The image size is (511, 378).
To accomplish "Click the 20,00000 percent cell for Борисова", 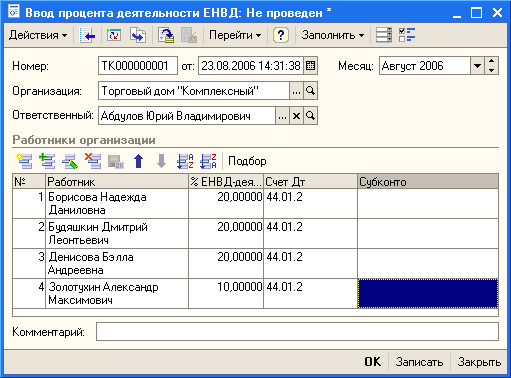I will (x=226, y=204).
